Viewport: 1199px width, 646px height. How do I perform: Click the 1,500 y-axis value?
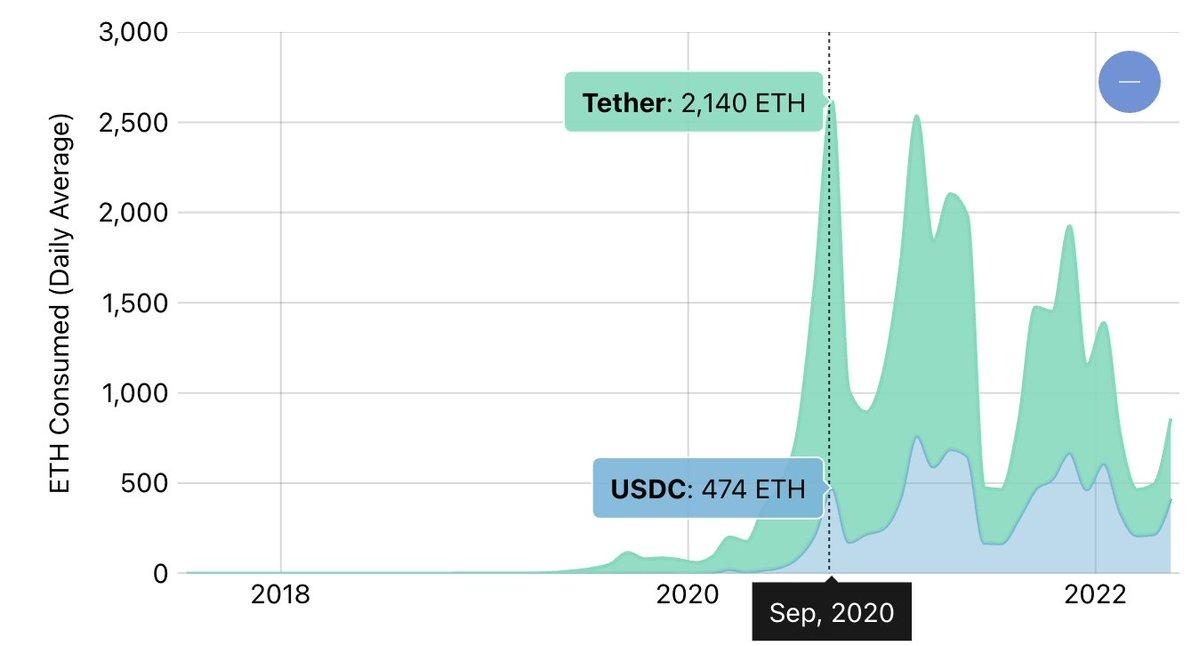tap(135, 303)
